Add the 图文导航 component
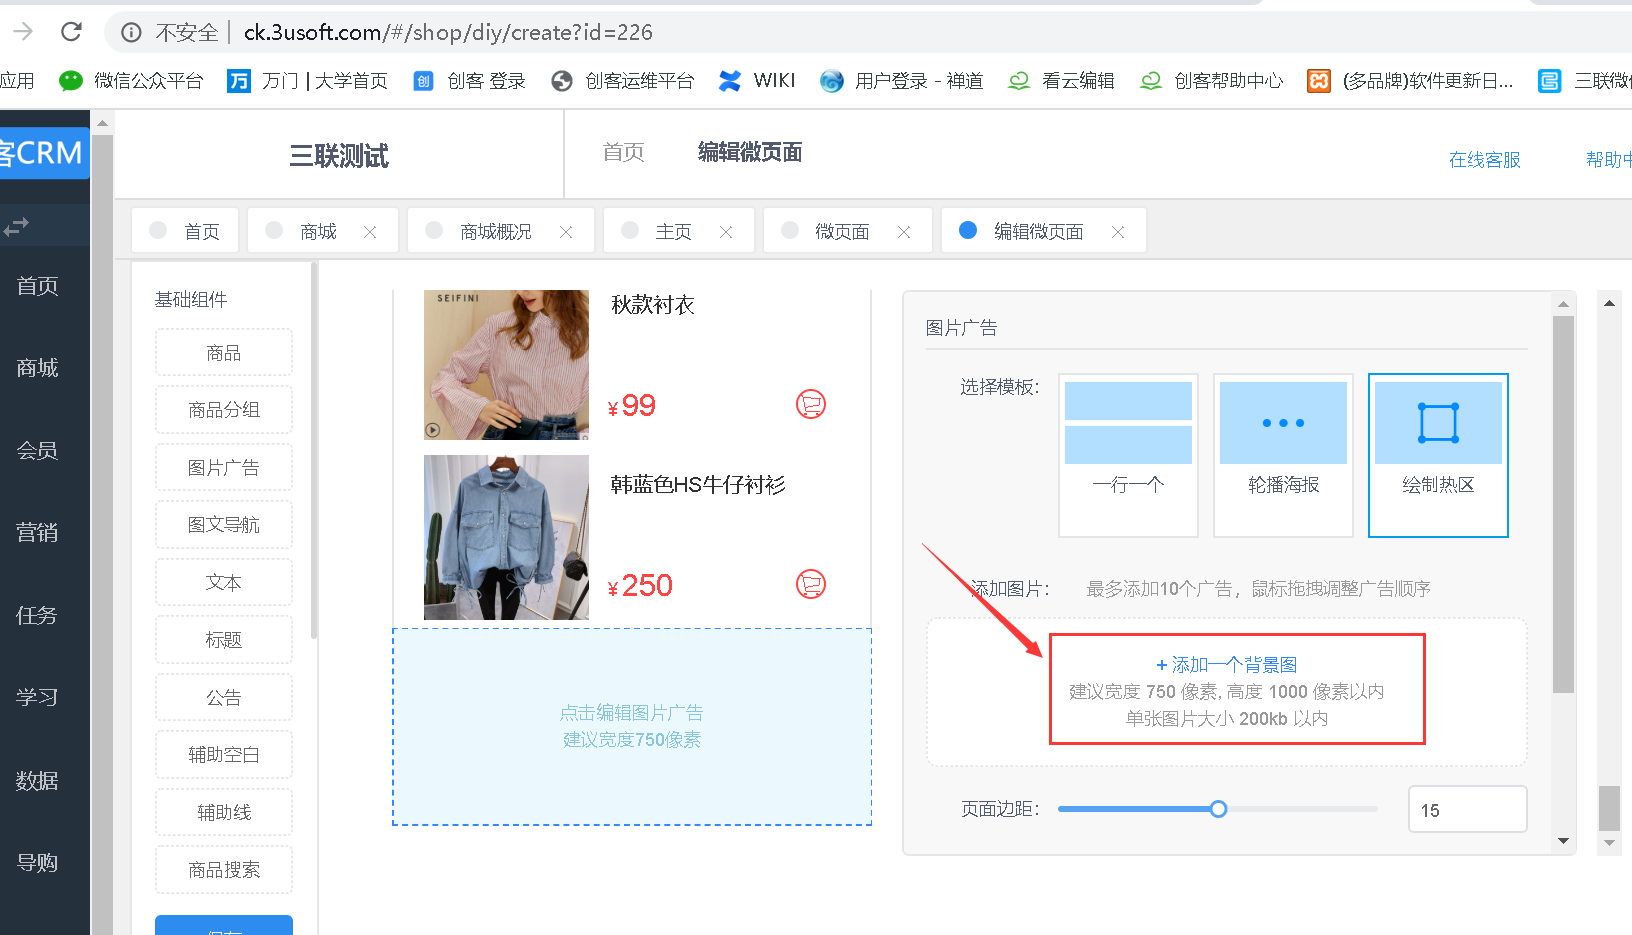This screenshot has height=935, width=1632. tap(224, 525)
